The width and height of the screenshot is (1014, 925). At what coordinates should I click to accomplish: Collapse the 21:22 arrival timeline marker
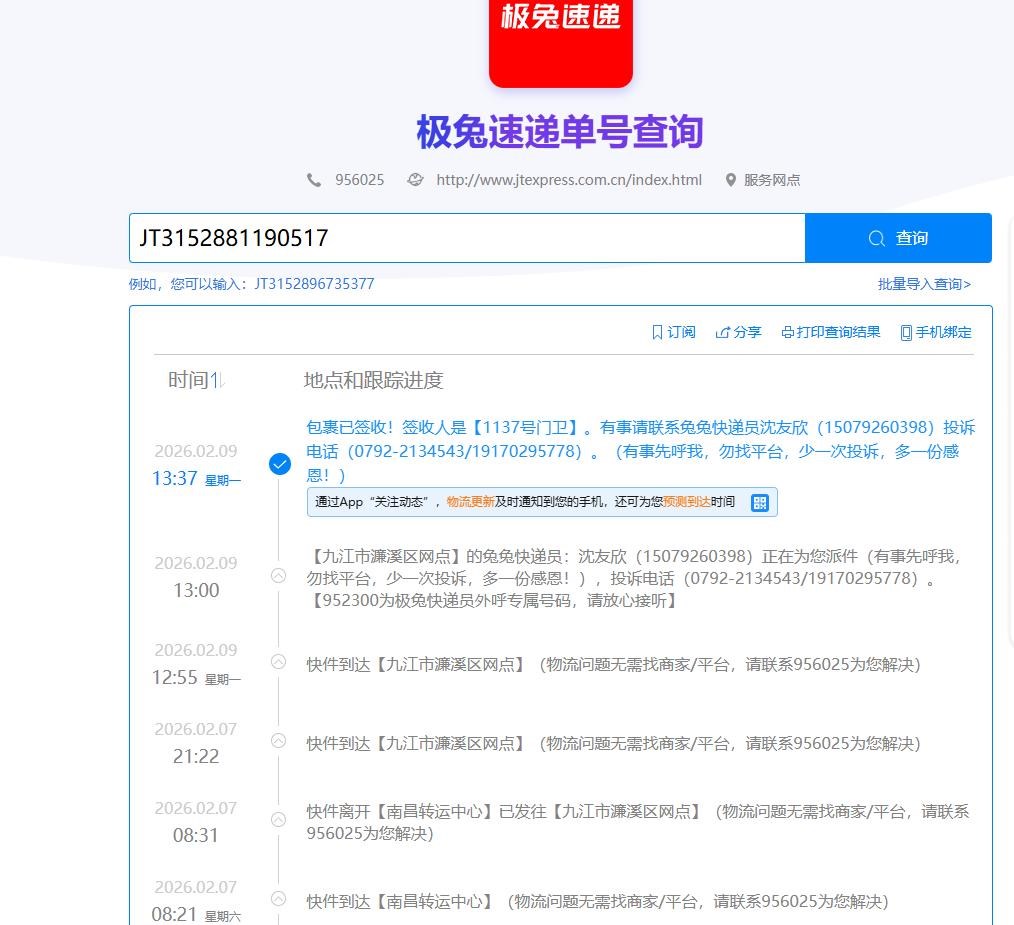pyautogui.click(x=279, y=741)
